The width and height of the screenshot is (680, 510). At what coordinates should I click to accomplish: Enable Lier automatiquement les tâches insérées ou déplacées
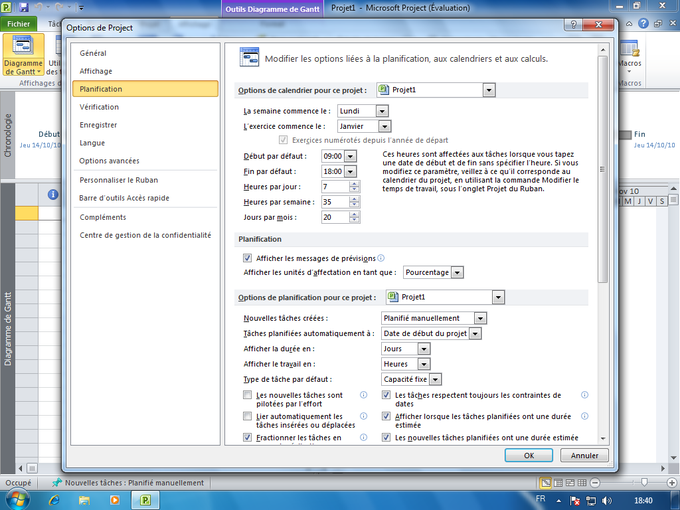(x=247, y=416)
